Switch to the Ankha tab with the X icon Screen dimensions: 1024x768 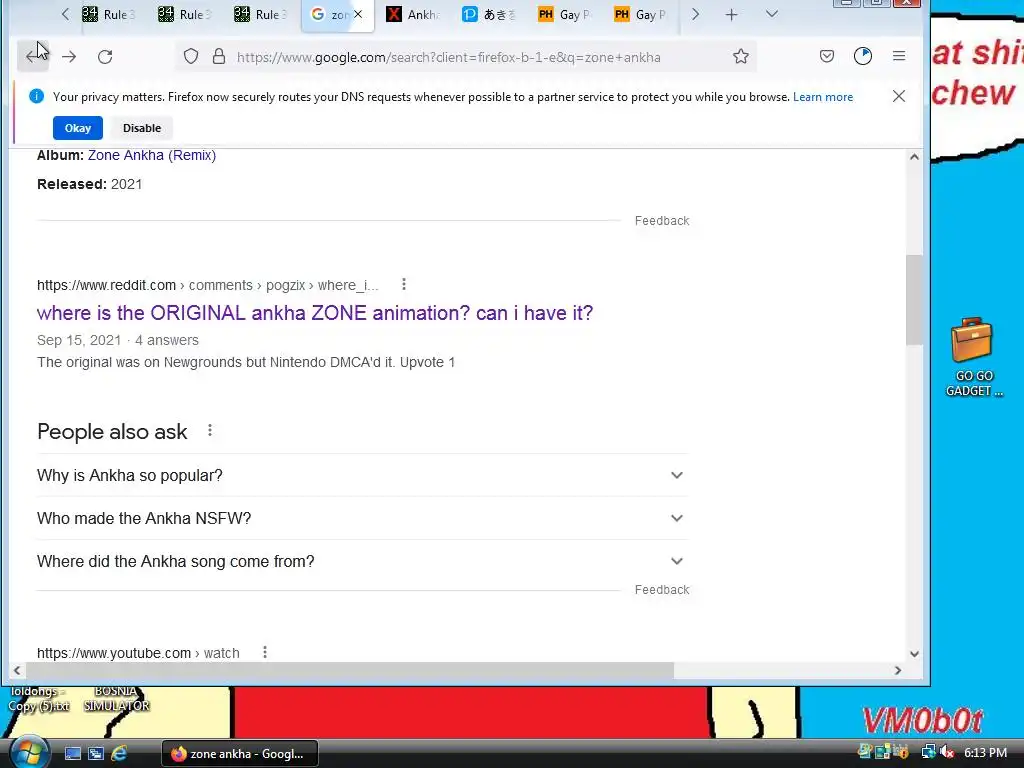(x=413, y=14)
